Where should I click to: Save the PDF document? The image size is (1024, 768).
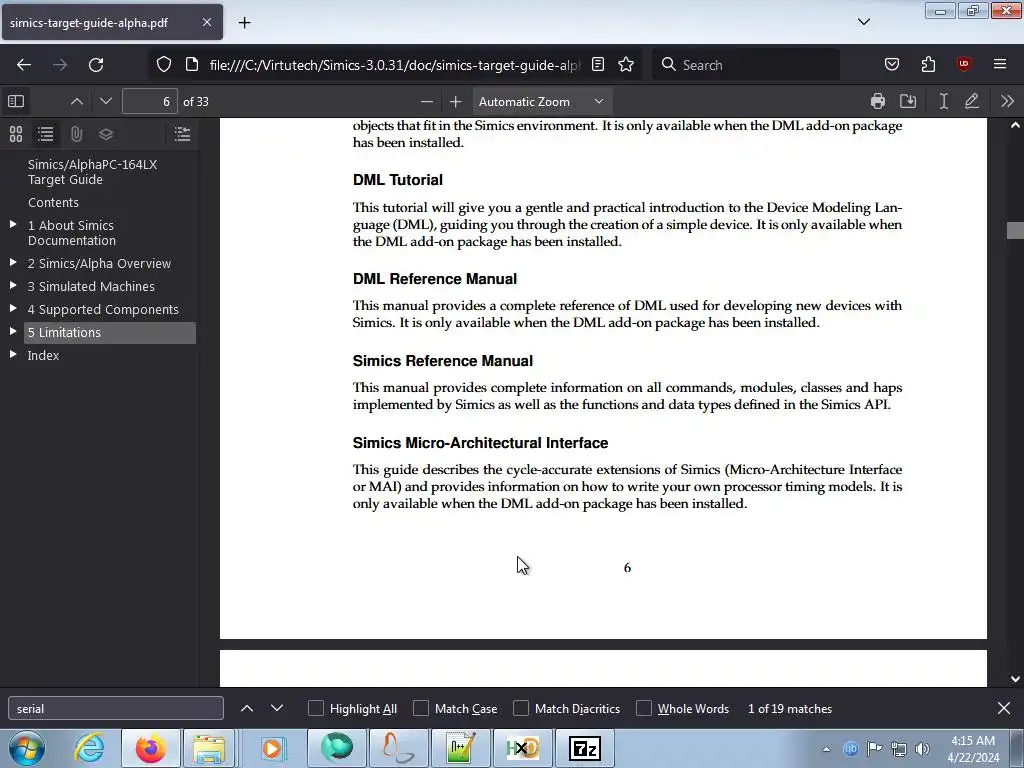pos(908,101)
